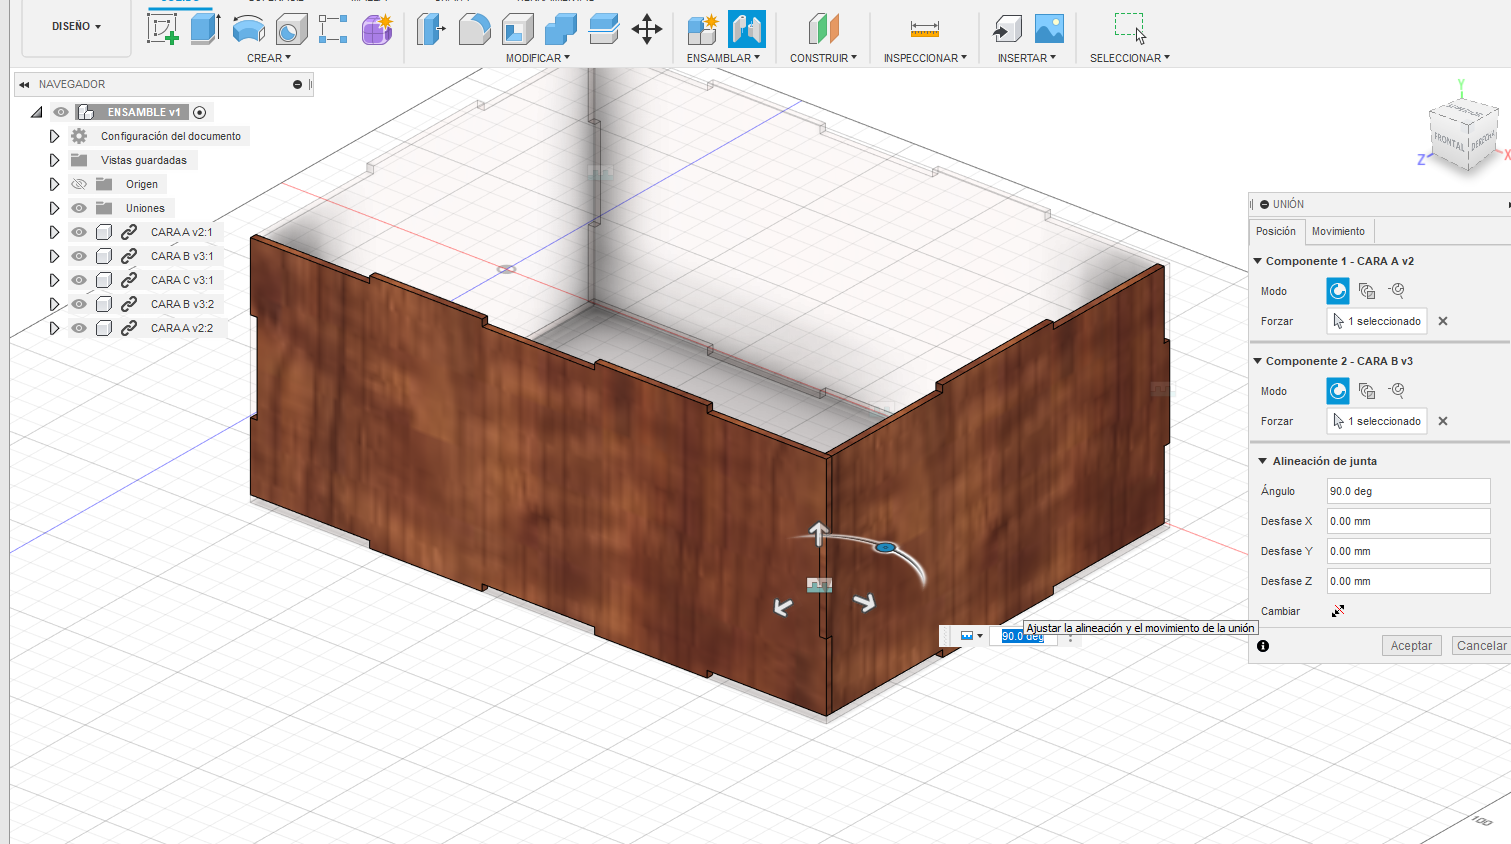This screenshot has height=844, width=1511.
Task: Open the INSPECCIONAR menu
Action: point(925,58)
